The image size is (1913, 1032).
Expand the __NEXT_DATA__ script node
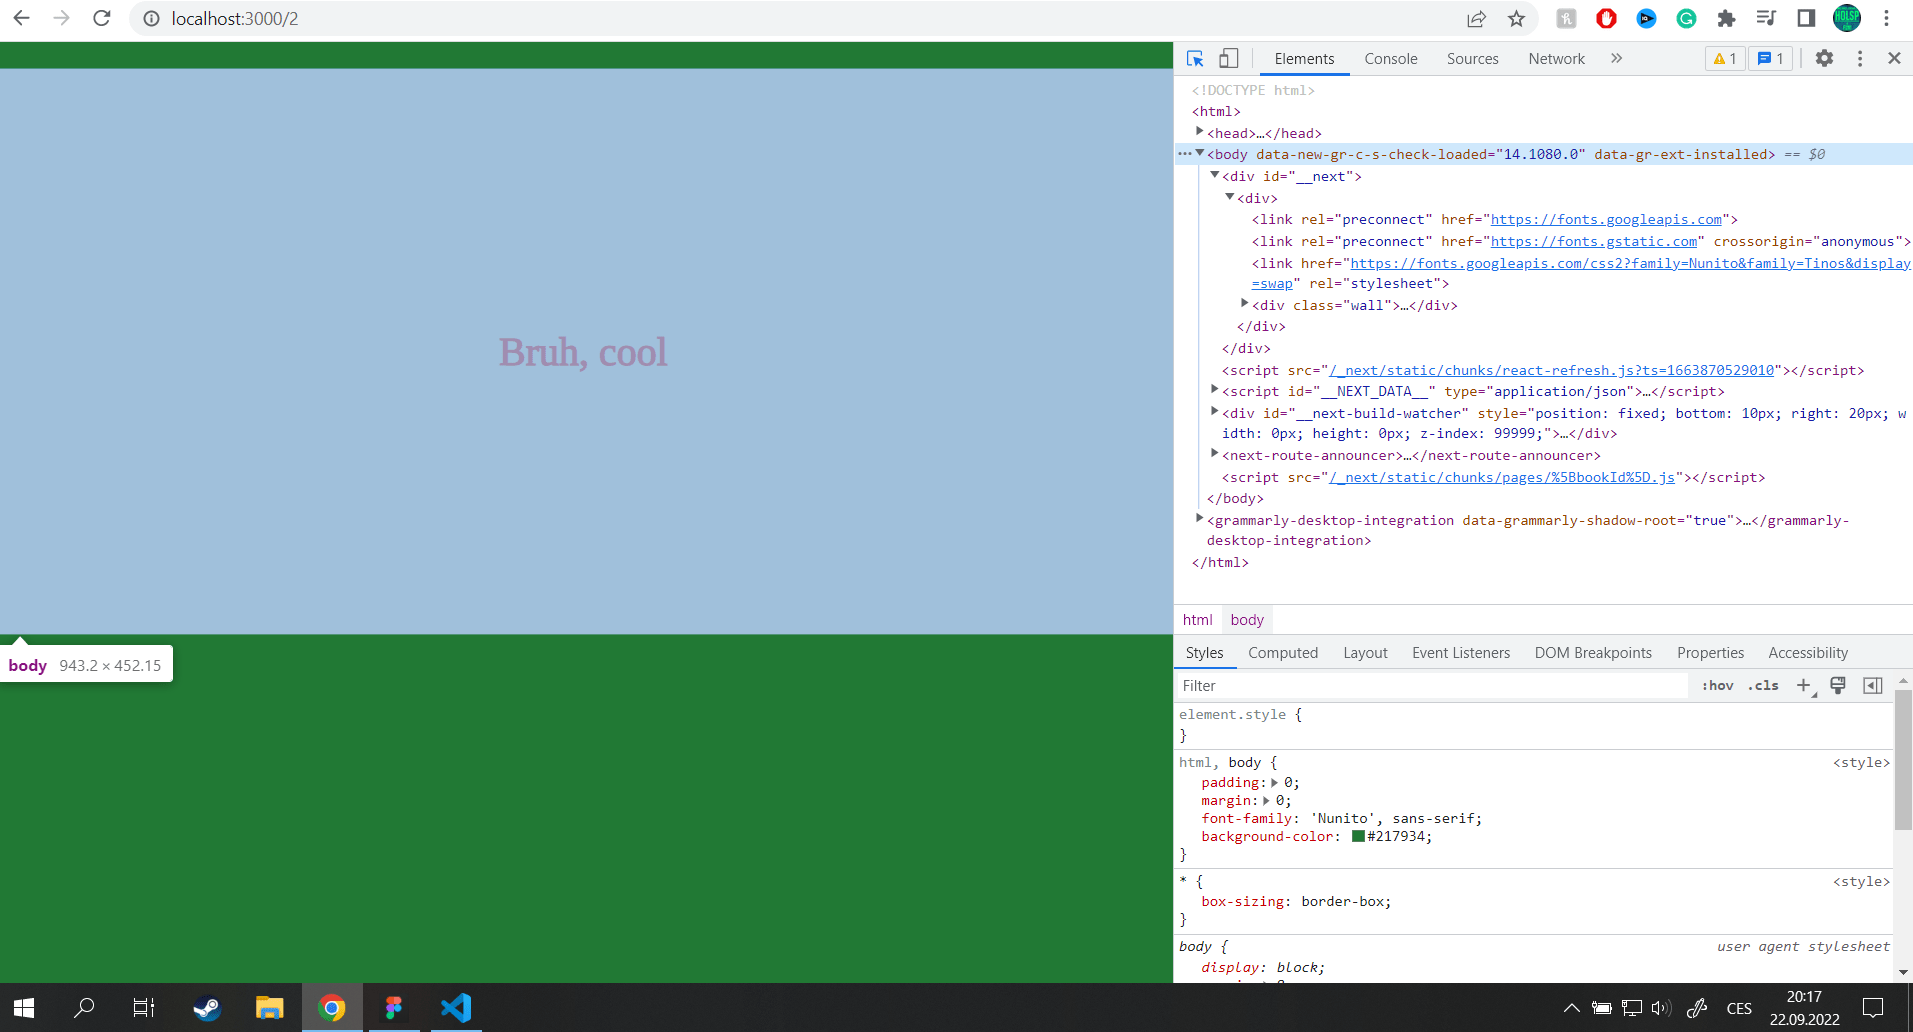(1215, 390)
